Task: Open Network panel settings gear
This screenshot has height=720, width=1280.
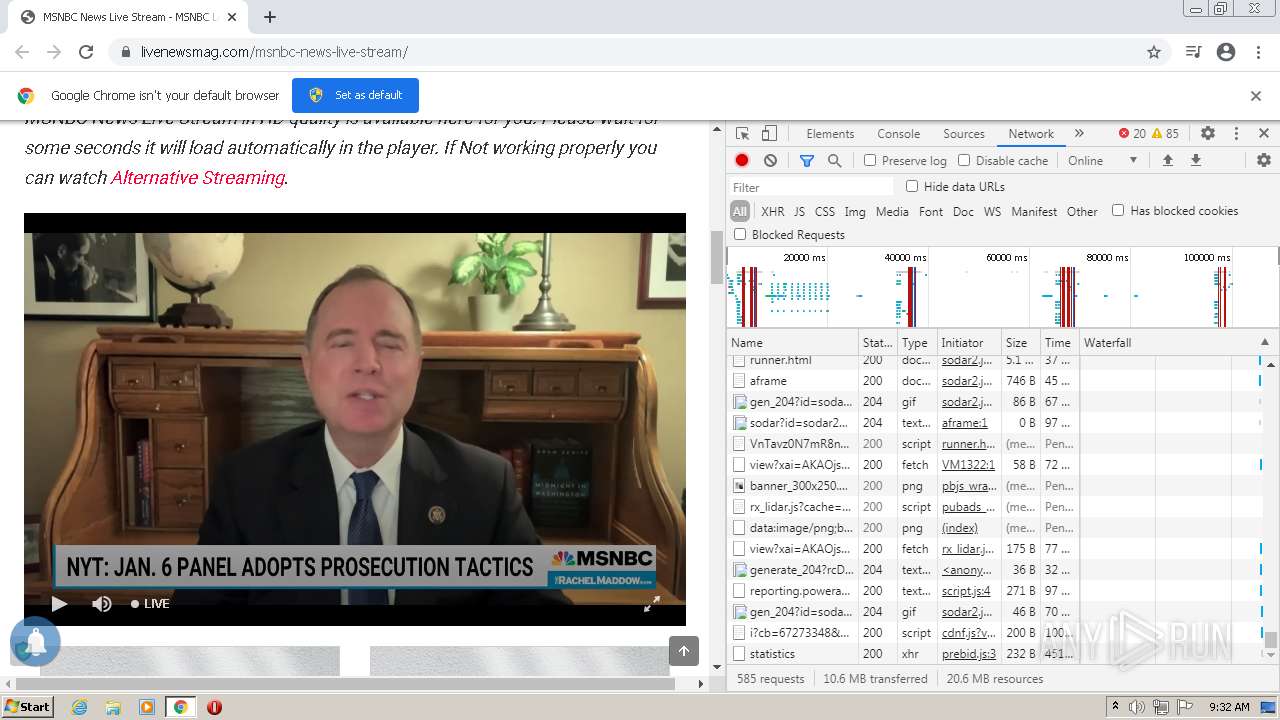Action: tap(1264, 160)
